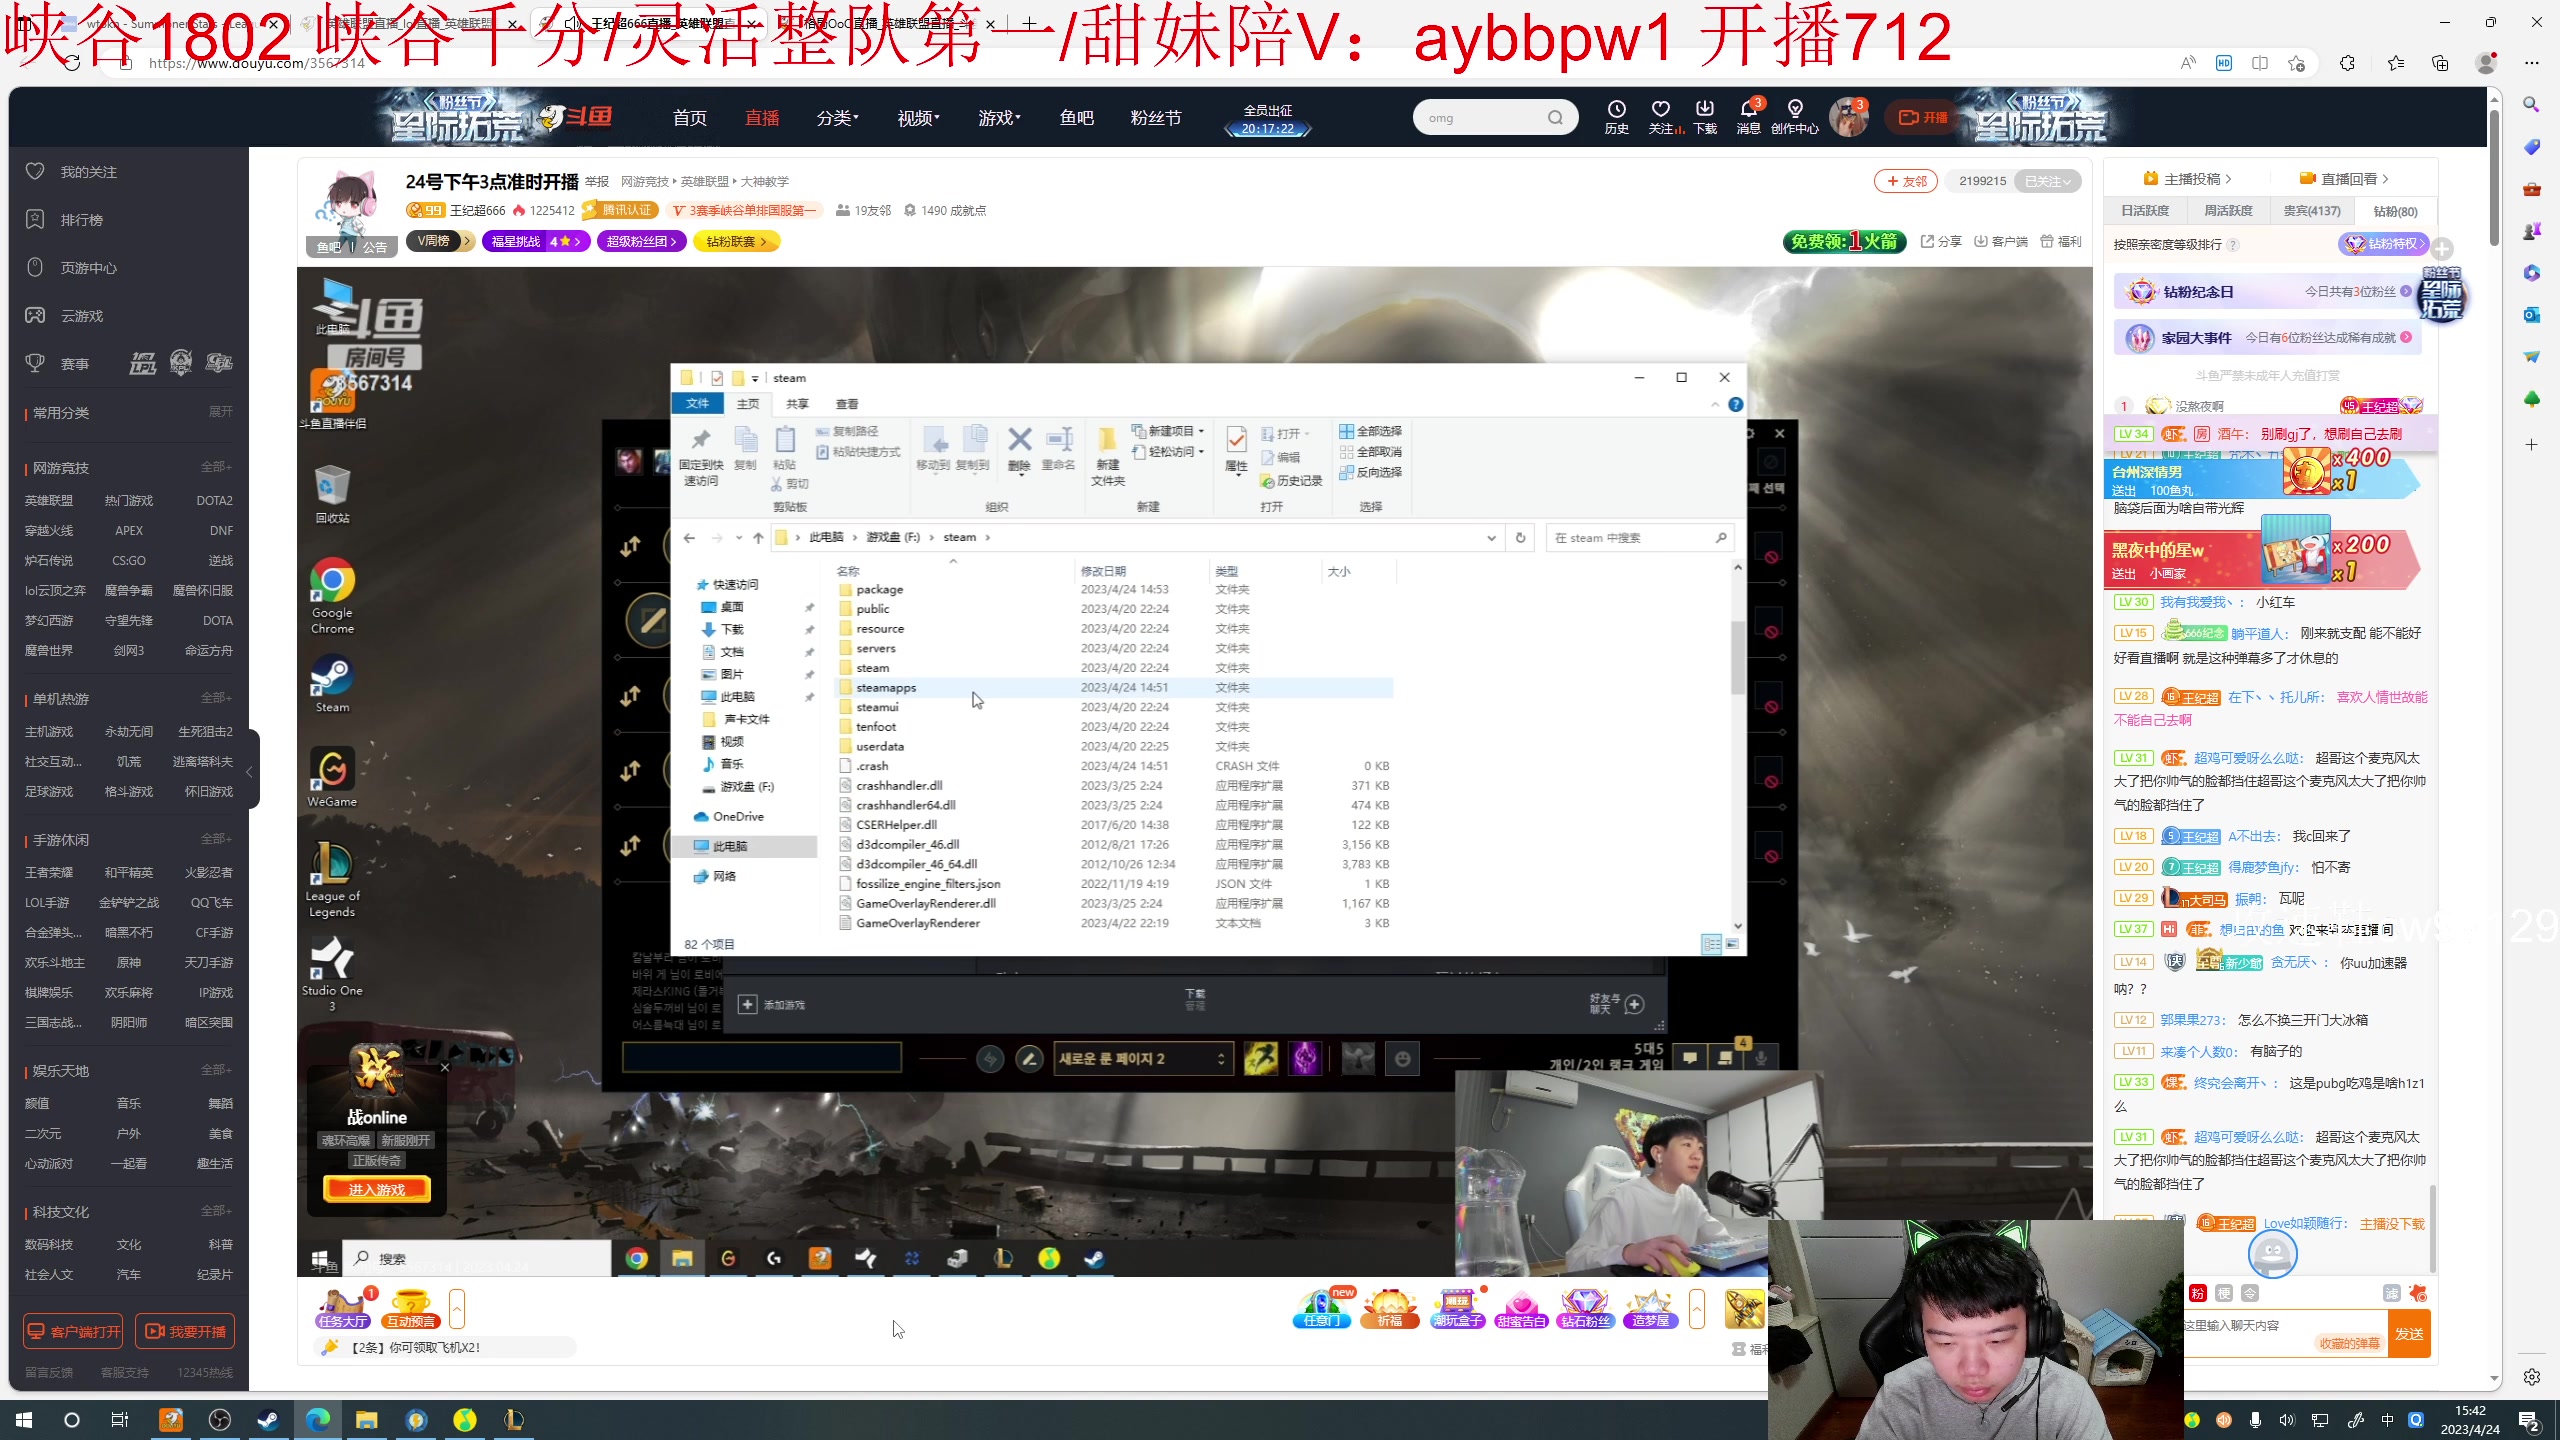Image resolution: width=2560 pixels, height=1440 pixels.
Task: Click the 全员出征 countdown progress bar
Action: (x=1267, y=127)
